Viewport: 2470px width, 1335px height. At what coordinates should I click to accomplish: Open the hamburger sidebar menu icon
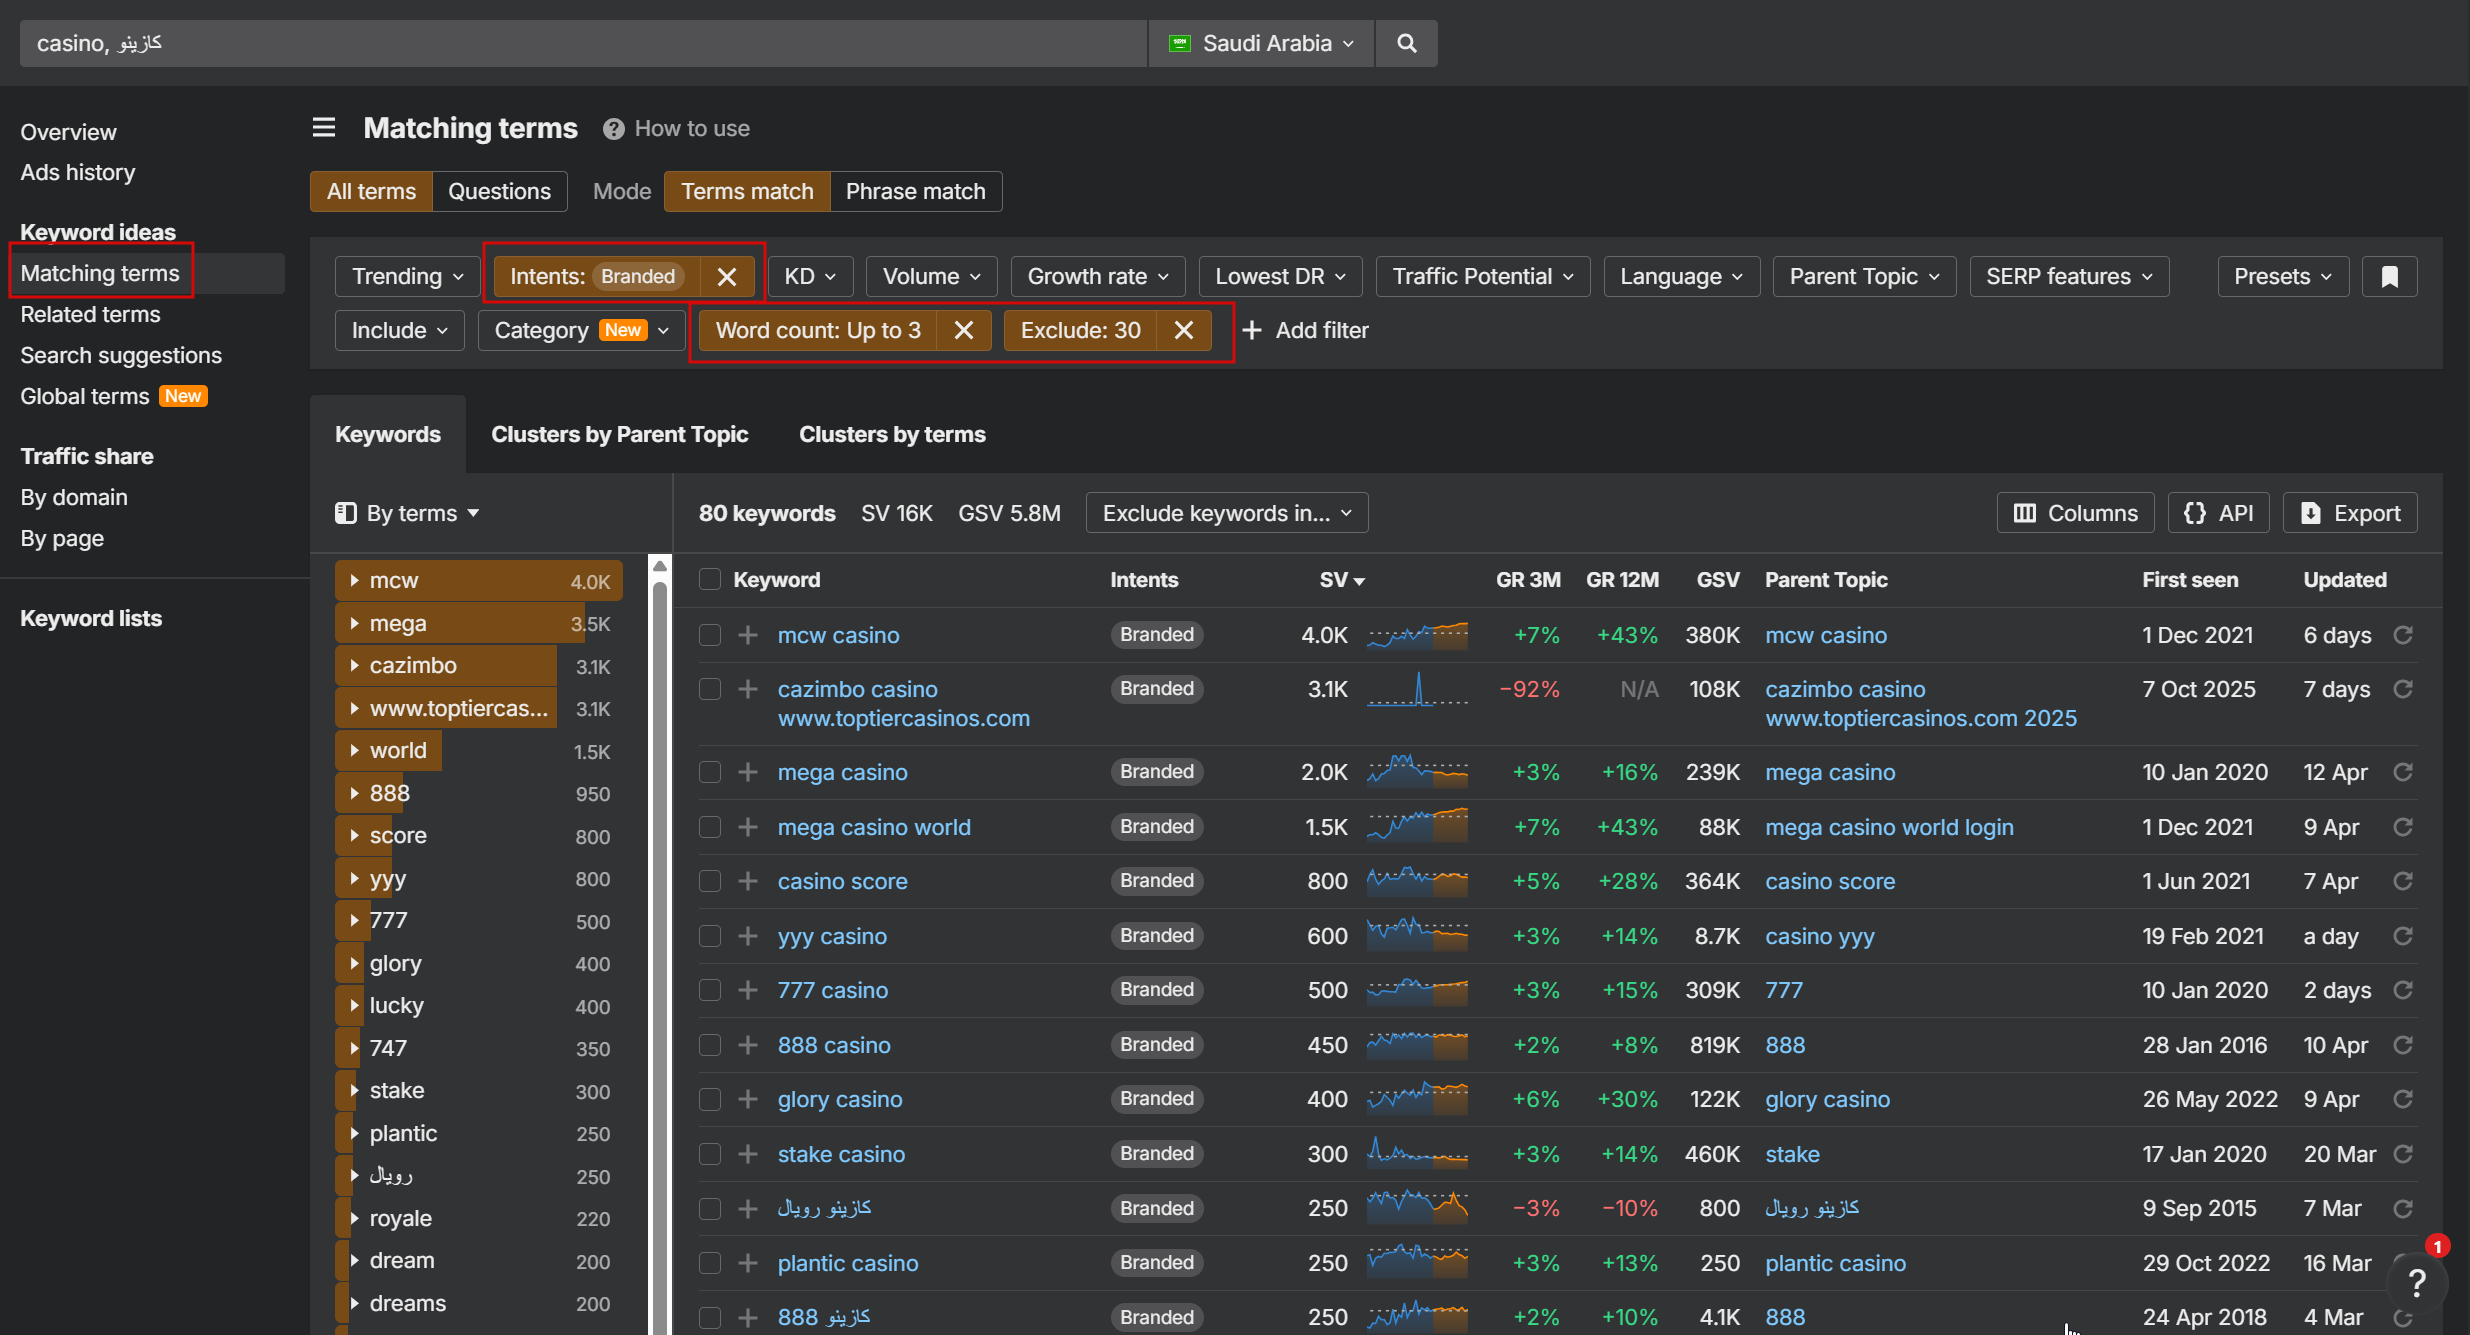point(323,128)
